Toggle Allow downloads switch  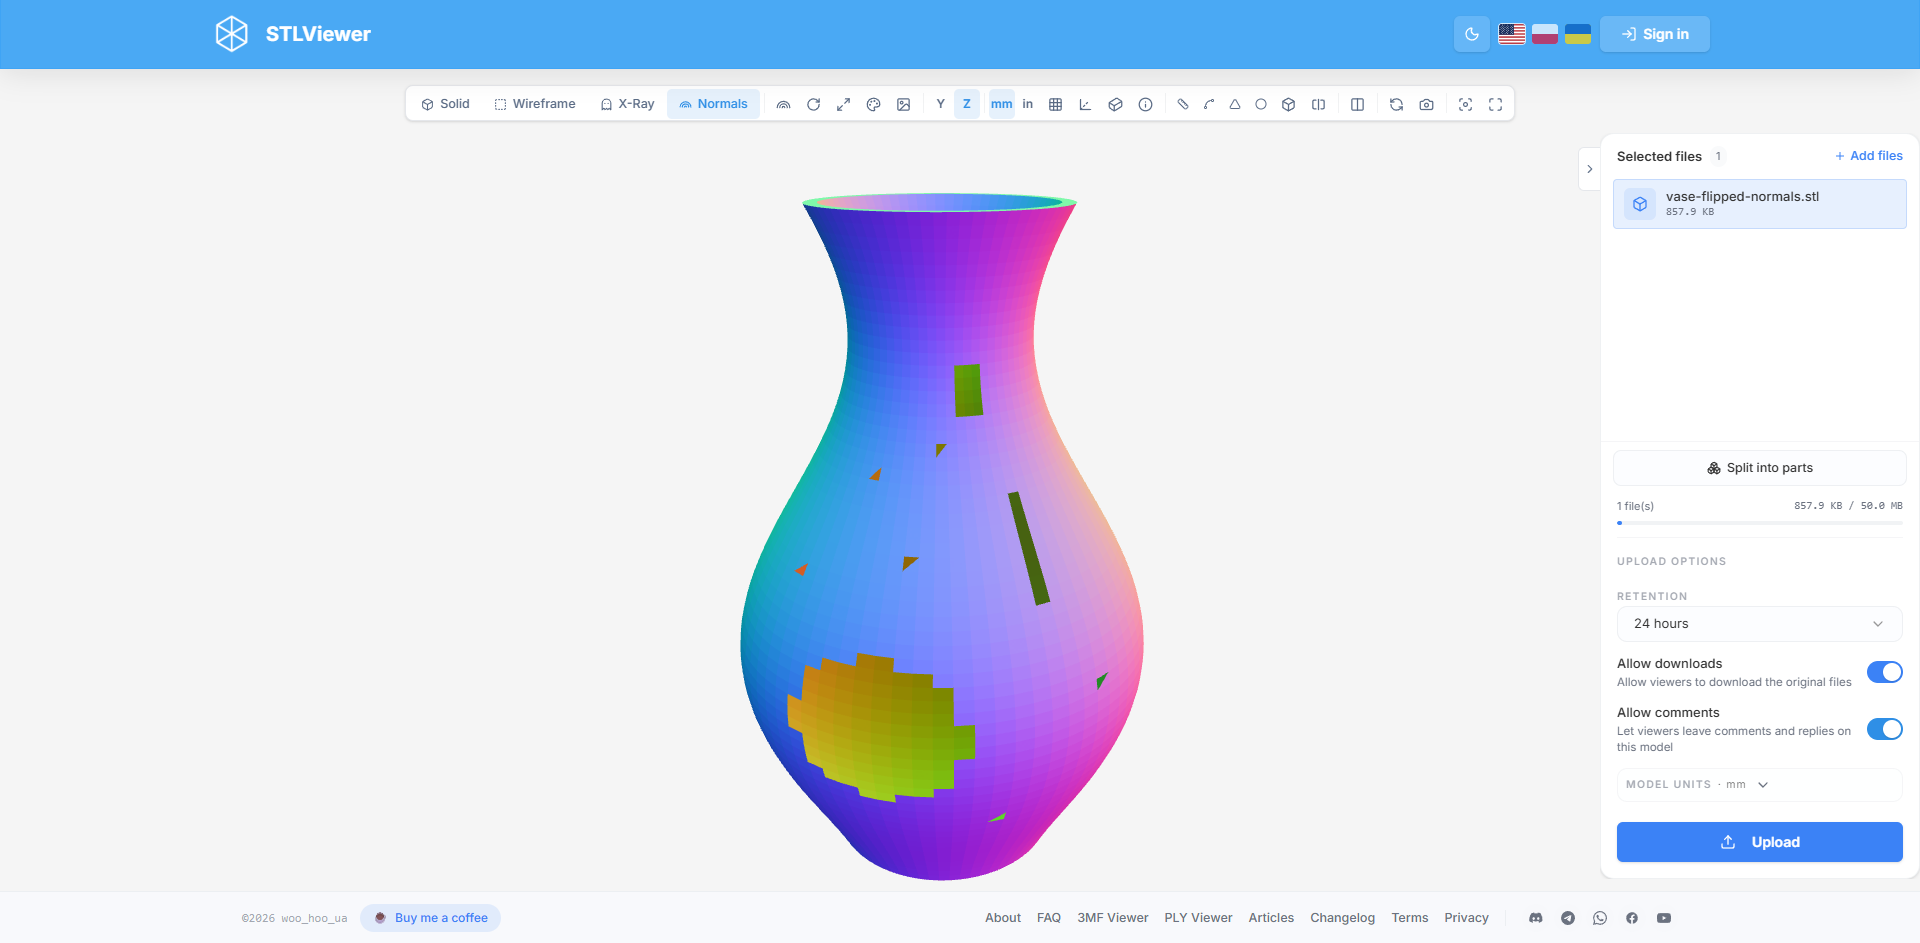[x=1884, y=672]
